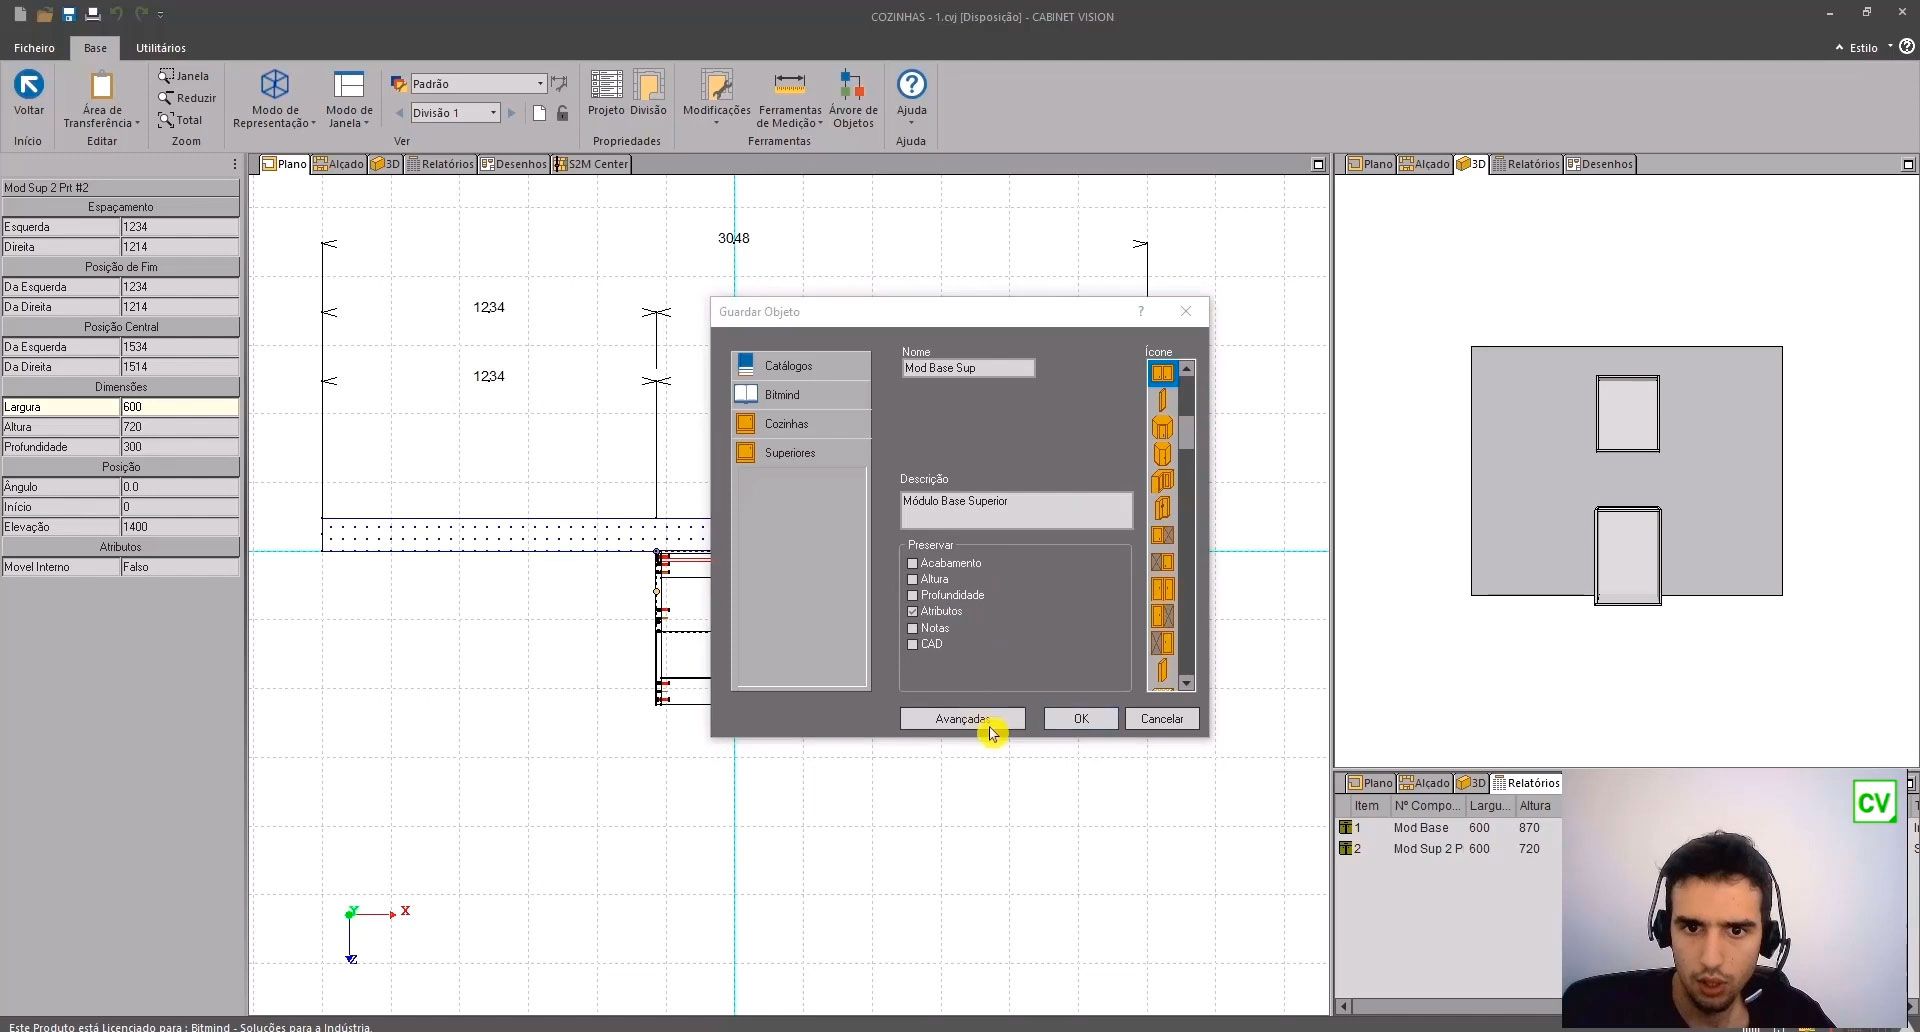Image resolution: width=1920 pixels, height=1032 pixels.
Task: Click the Reduzir zoom-out tool
Action: [x=187, y=98]
